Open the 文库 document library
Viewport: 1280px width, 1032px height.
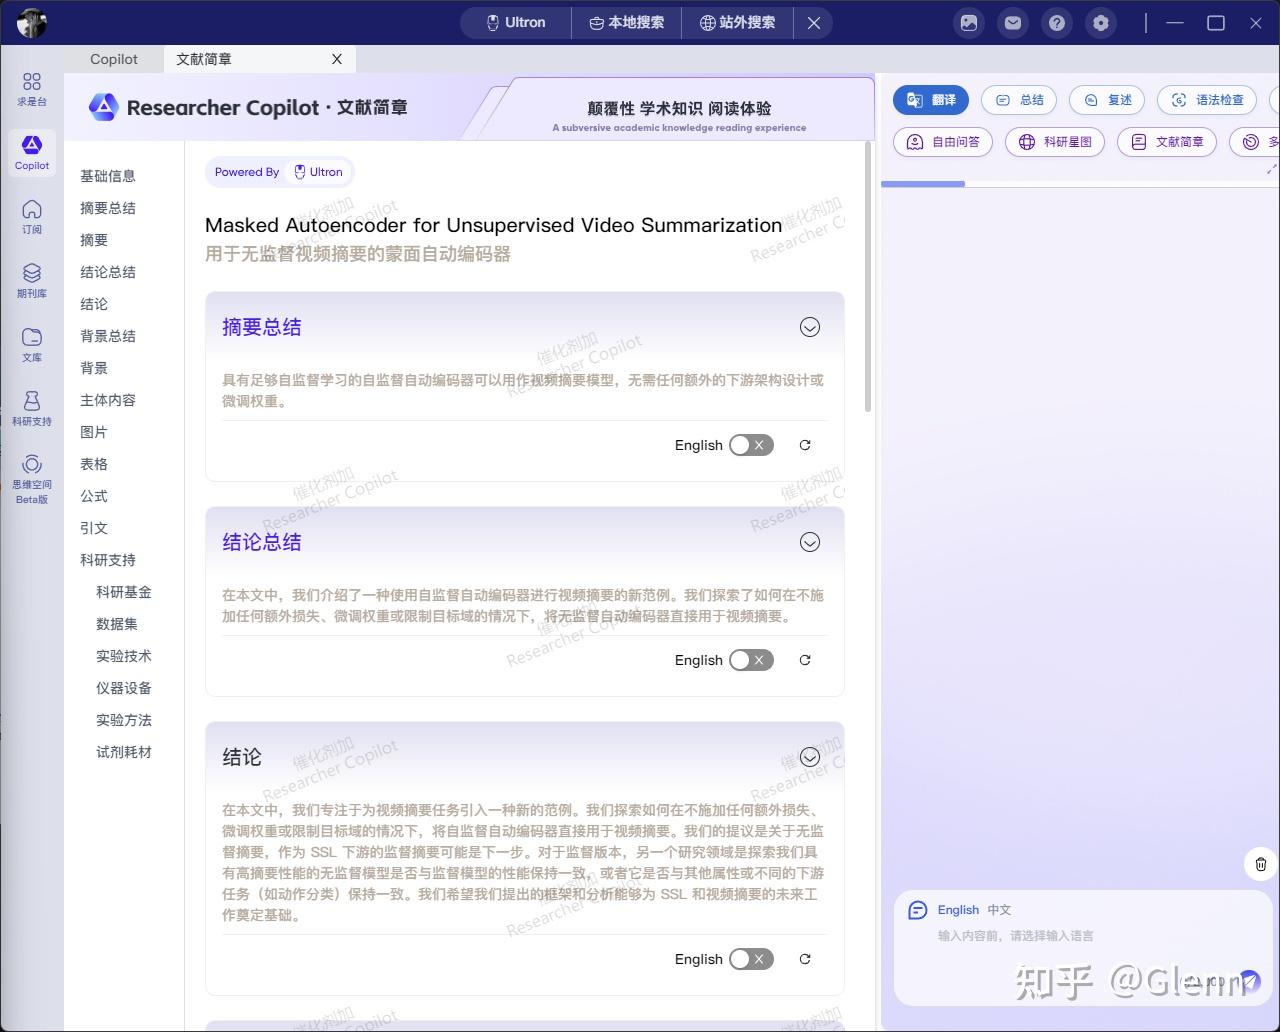[31, 343]
